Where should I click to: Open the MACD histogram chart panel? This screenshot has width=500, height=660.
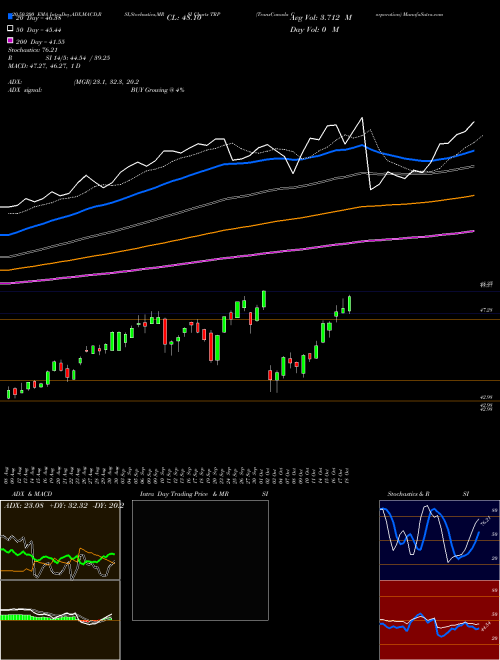pyautogui.click(x=60, y=620)
